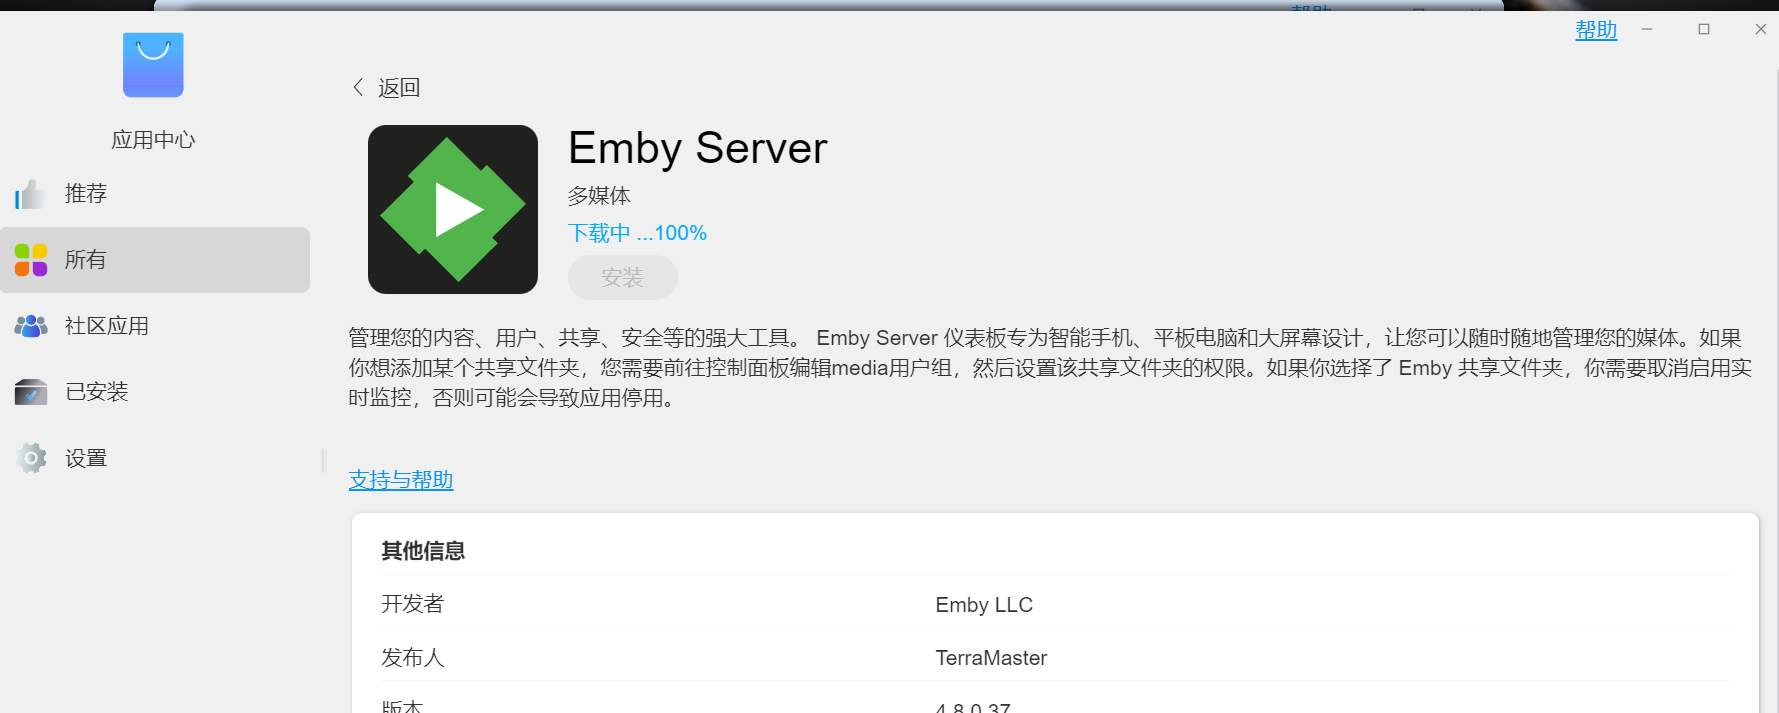Open the 设置 page
1779x713 pixels.
click(x=155, y=458)
